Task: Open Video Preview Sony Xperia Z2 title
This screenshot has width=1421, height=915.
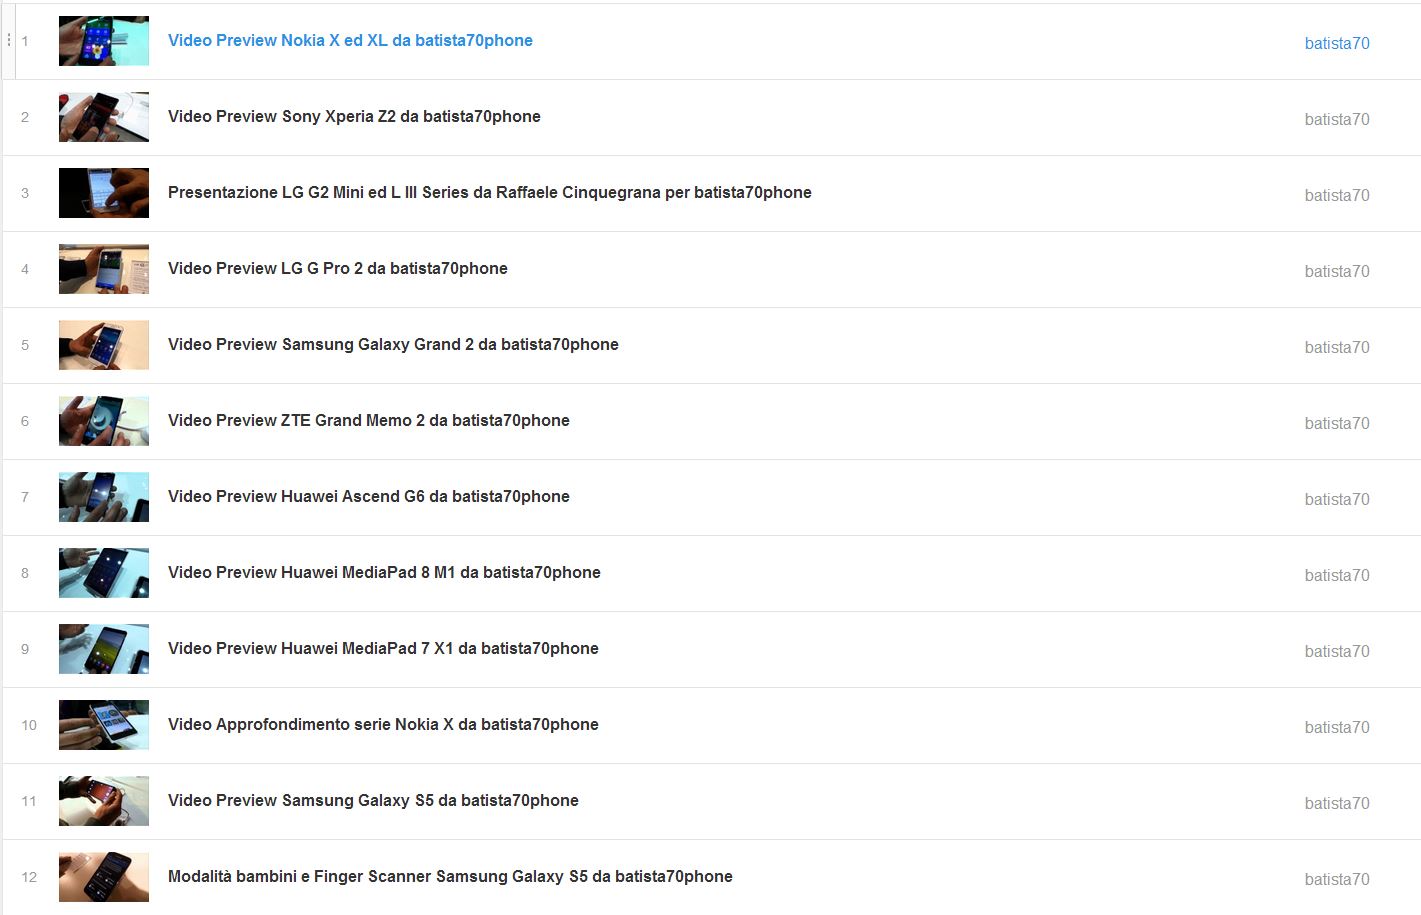Action: point(354,117)
